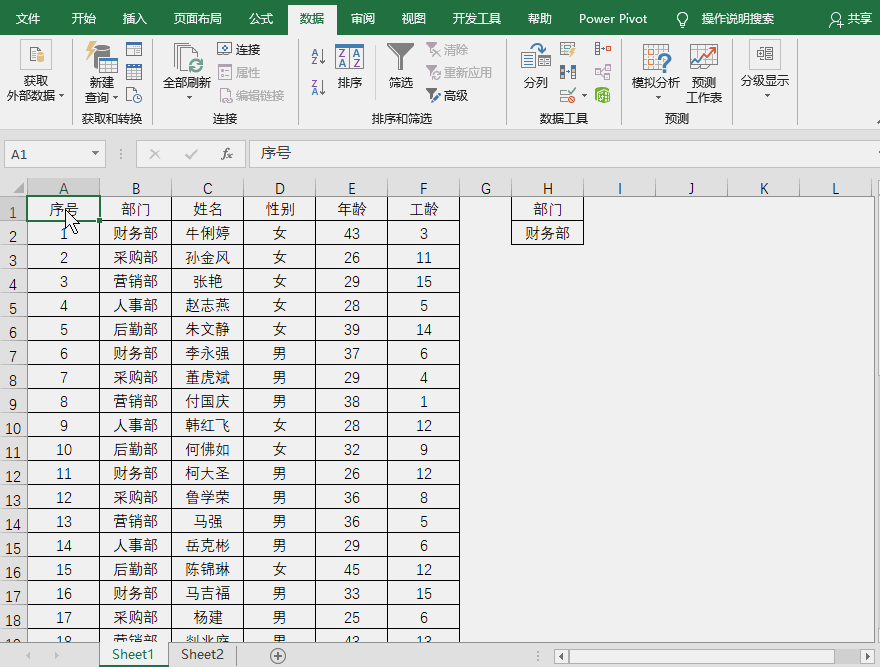
Task: Switch to the 开始 ribbon tab
Action: click(83, 18)
